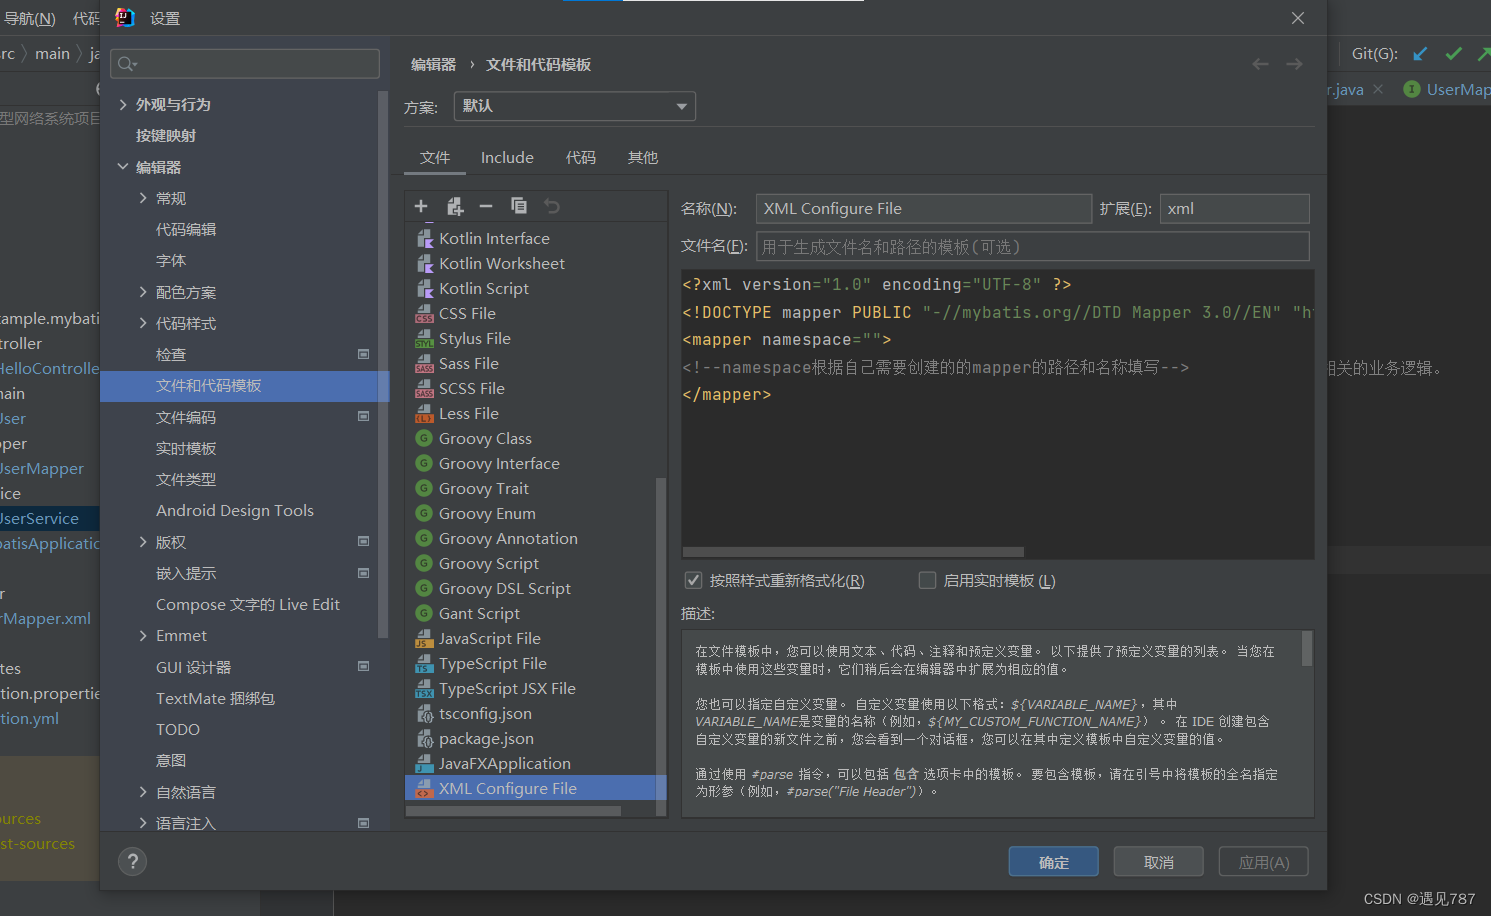Screen dimensions: 1491x916
Task: Click the Git commit checkmark icon
Action: (x=1453, y=54)
